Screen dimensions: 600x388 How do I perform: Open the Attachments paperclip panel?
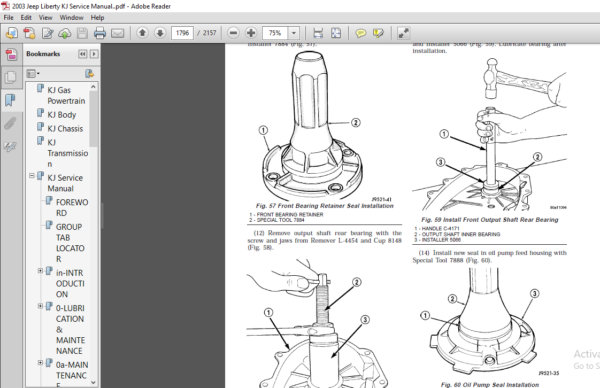coord(10,124)
